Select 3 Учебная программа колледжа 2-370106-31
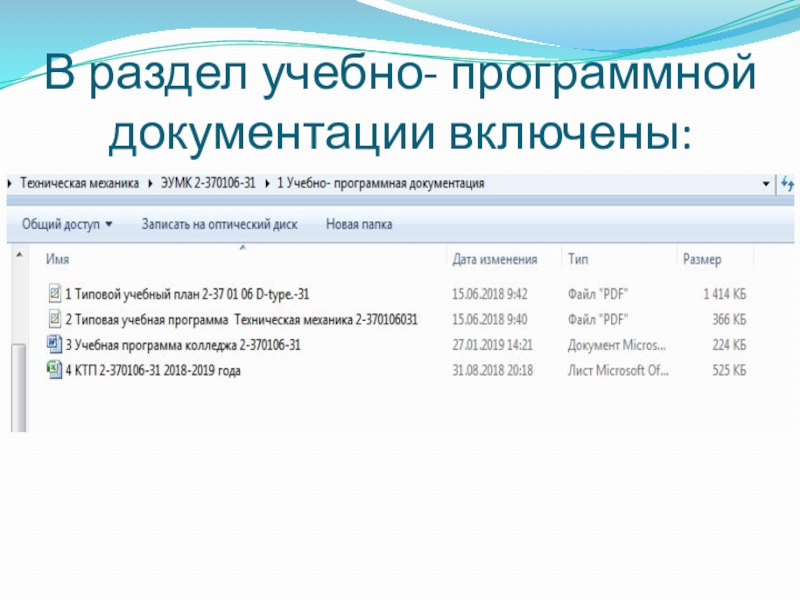Screen dimensions: 800x600 click(x=183, y=345)
